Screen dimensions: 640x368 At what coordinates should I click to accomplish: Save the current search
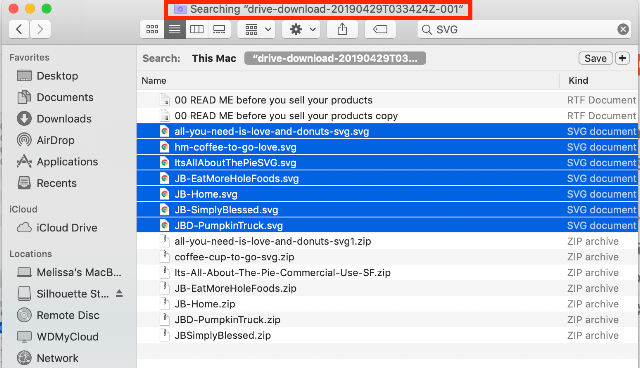[x=595, y=58]
